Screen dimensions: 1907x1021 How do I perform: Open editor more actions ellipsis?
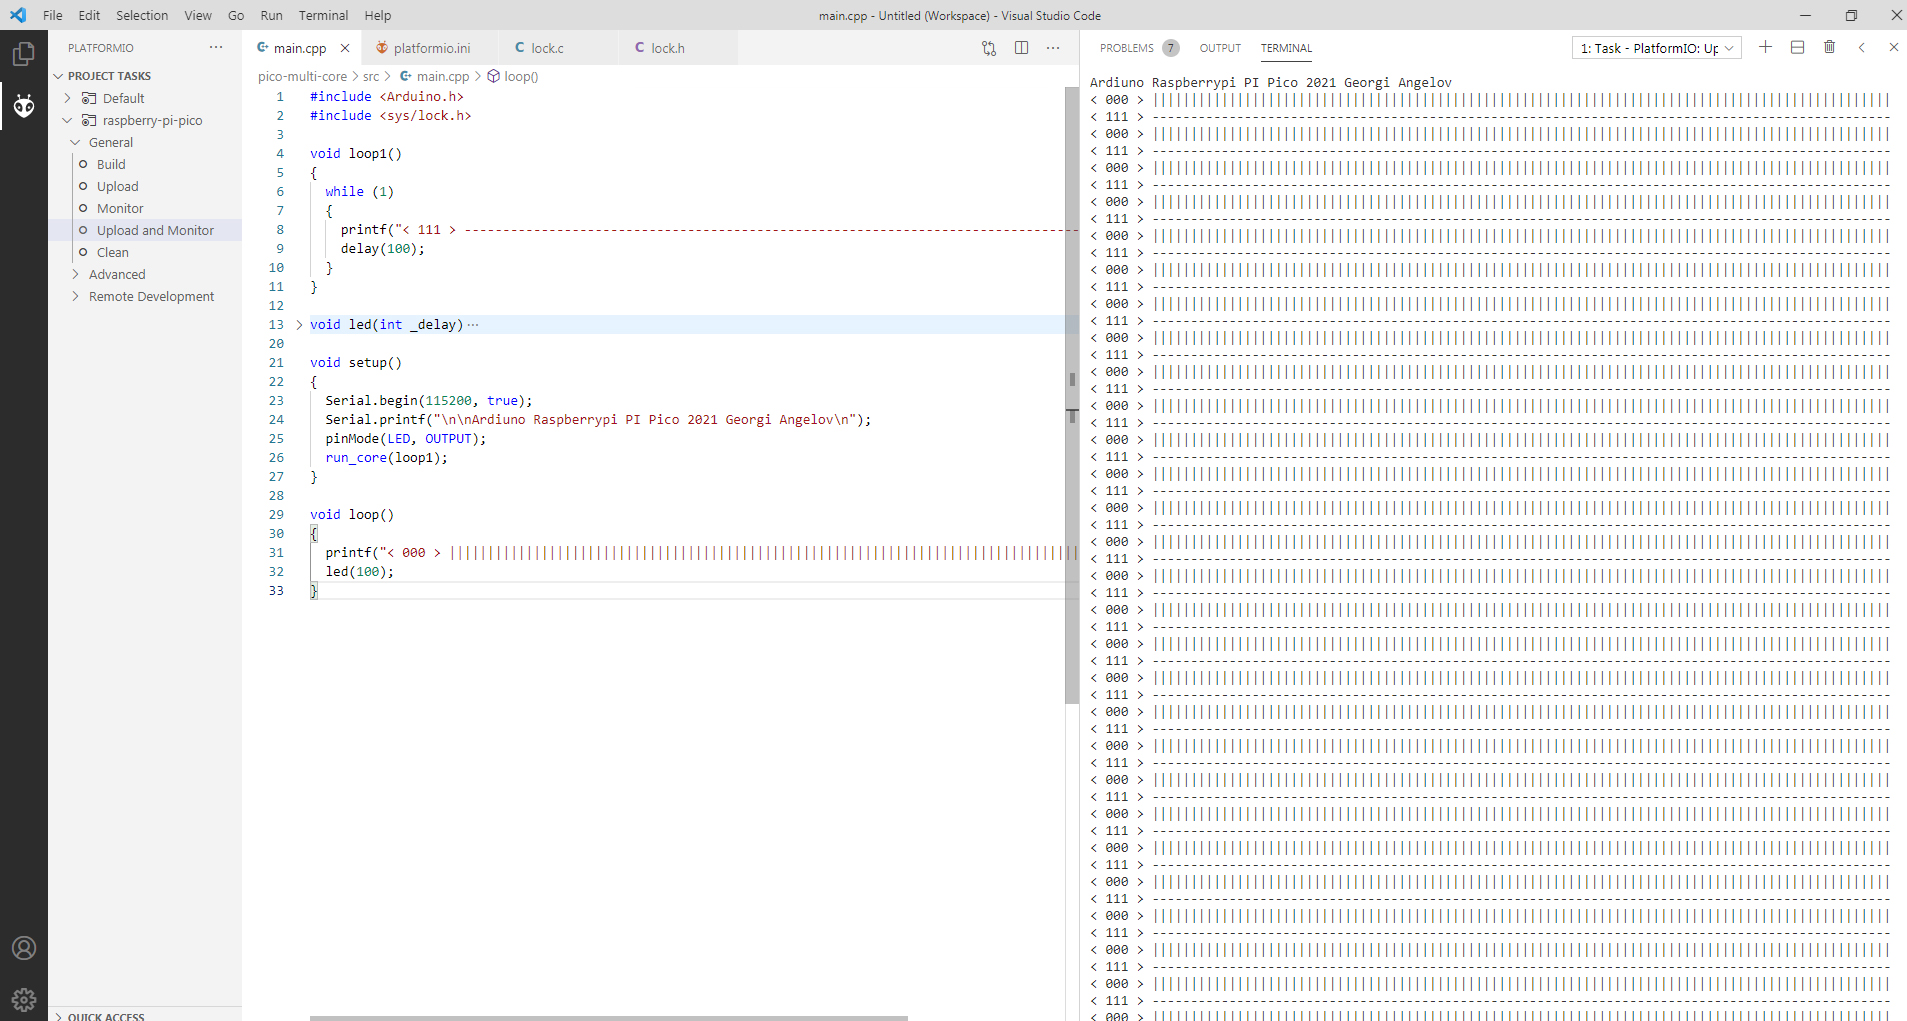(x=1053, y=48)
